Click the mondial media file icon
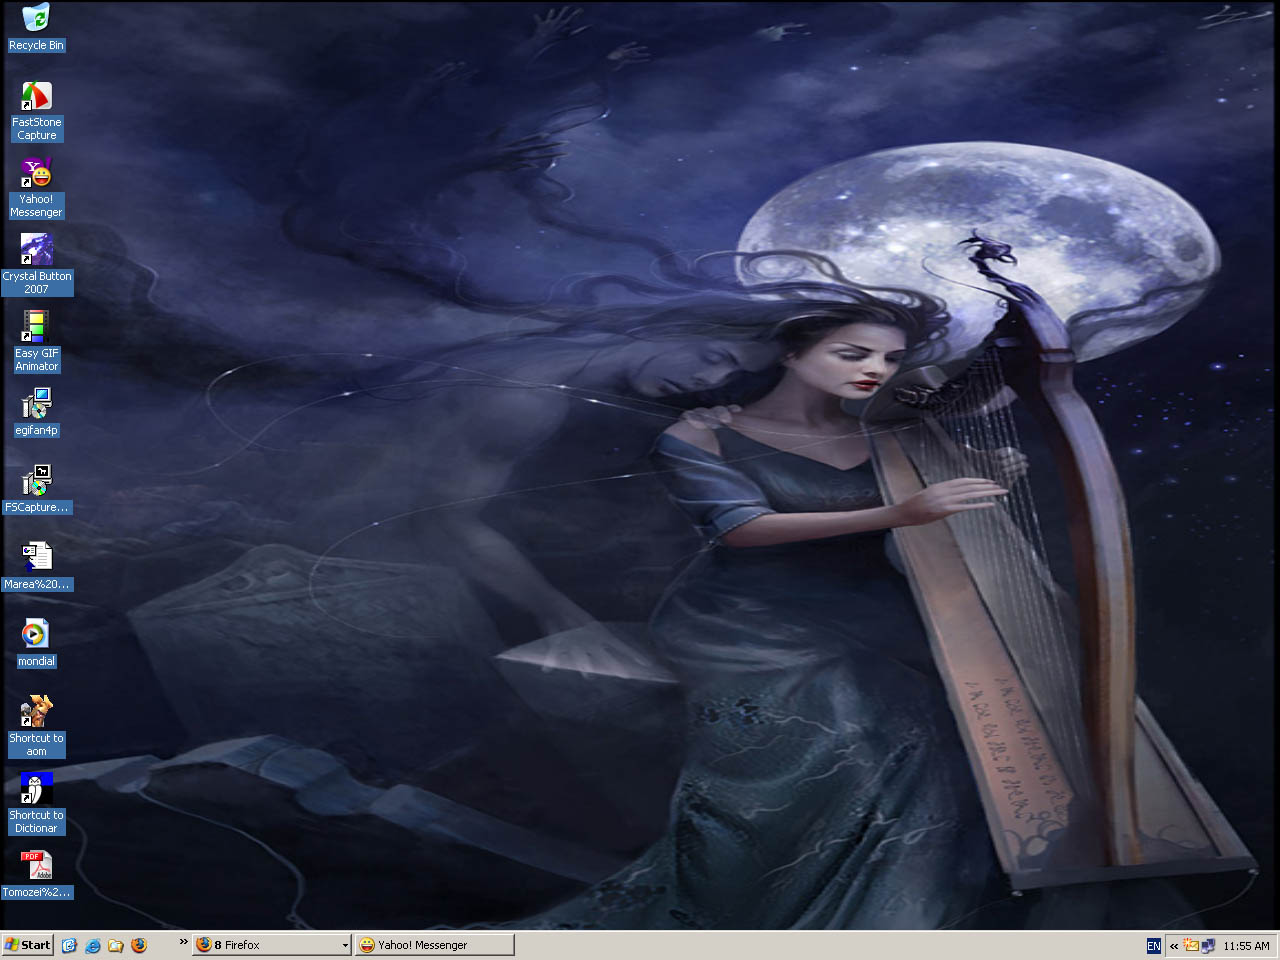 36,634
